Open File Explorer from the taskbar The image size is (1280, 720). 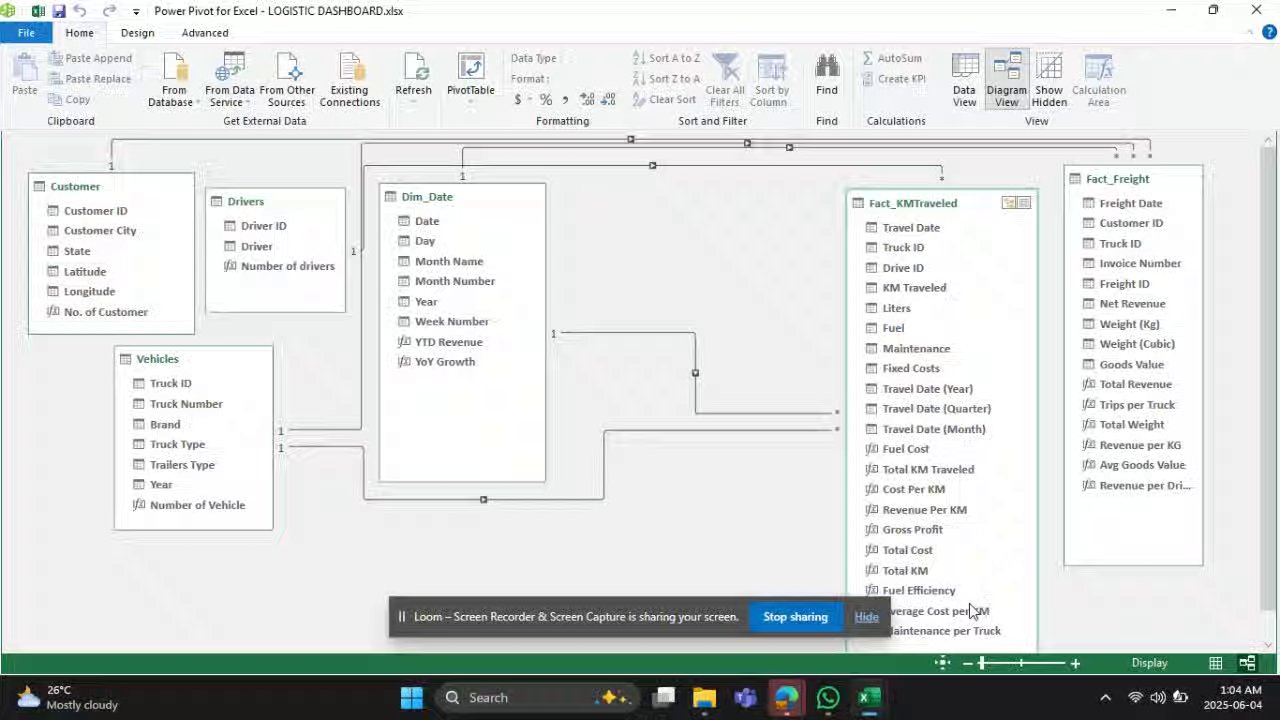pos(704,698)
